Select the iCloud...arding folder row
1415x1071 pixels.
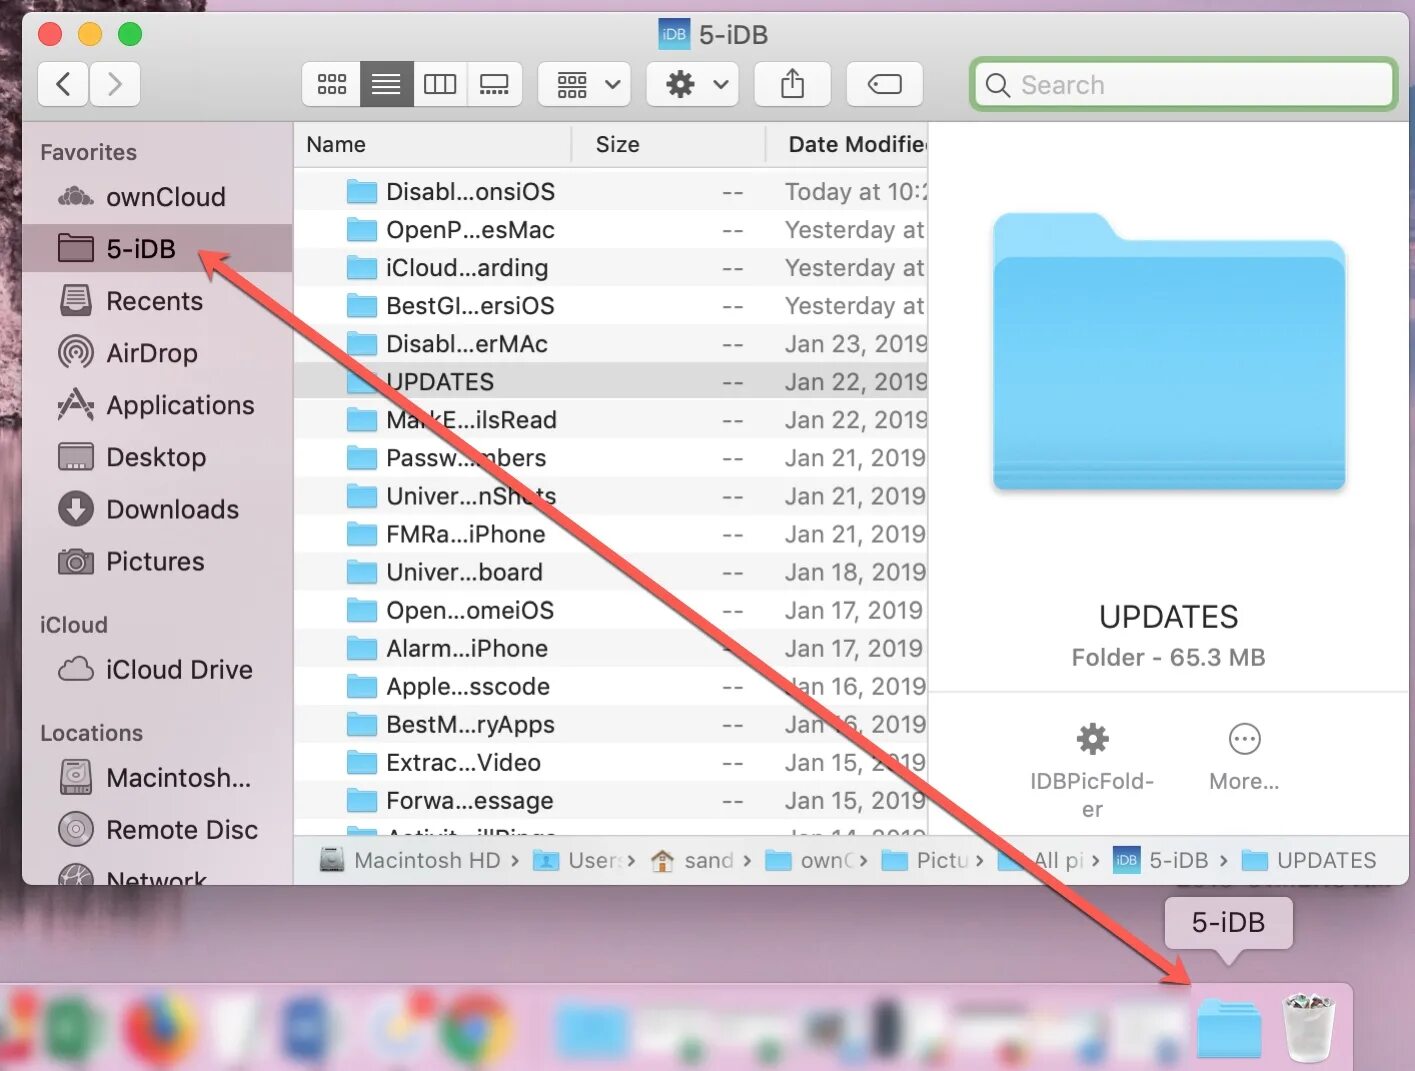(611, 267)
